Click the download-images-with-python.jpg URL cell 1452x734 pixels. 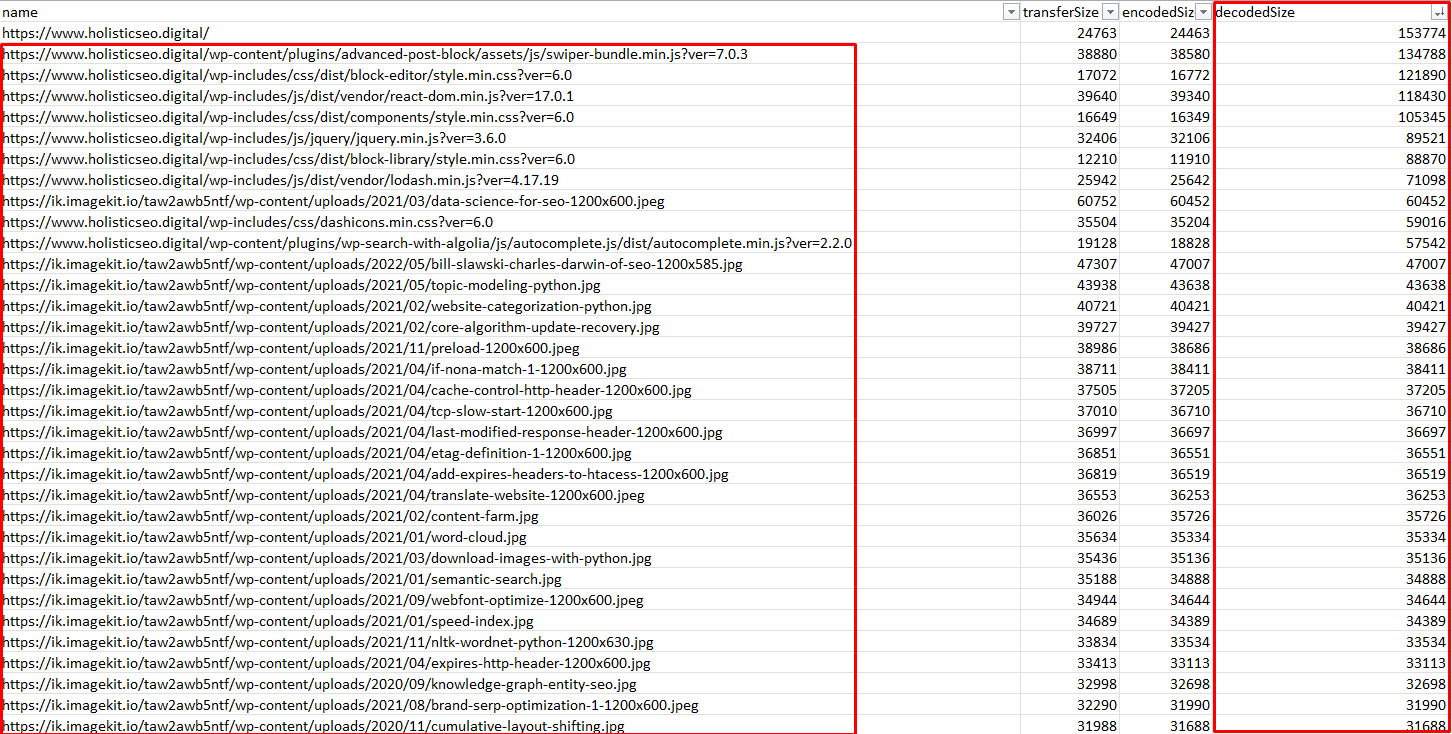[510, 558]
